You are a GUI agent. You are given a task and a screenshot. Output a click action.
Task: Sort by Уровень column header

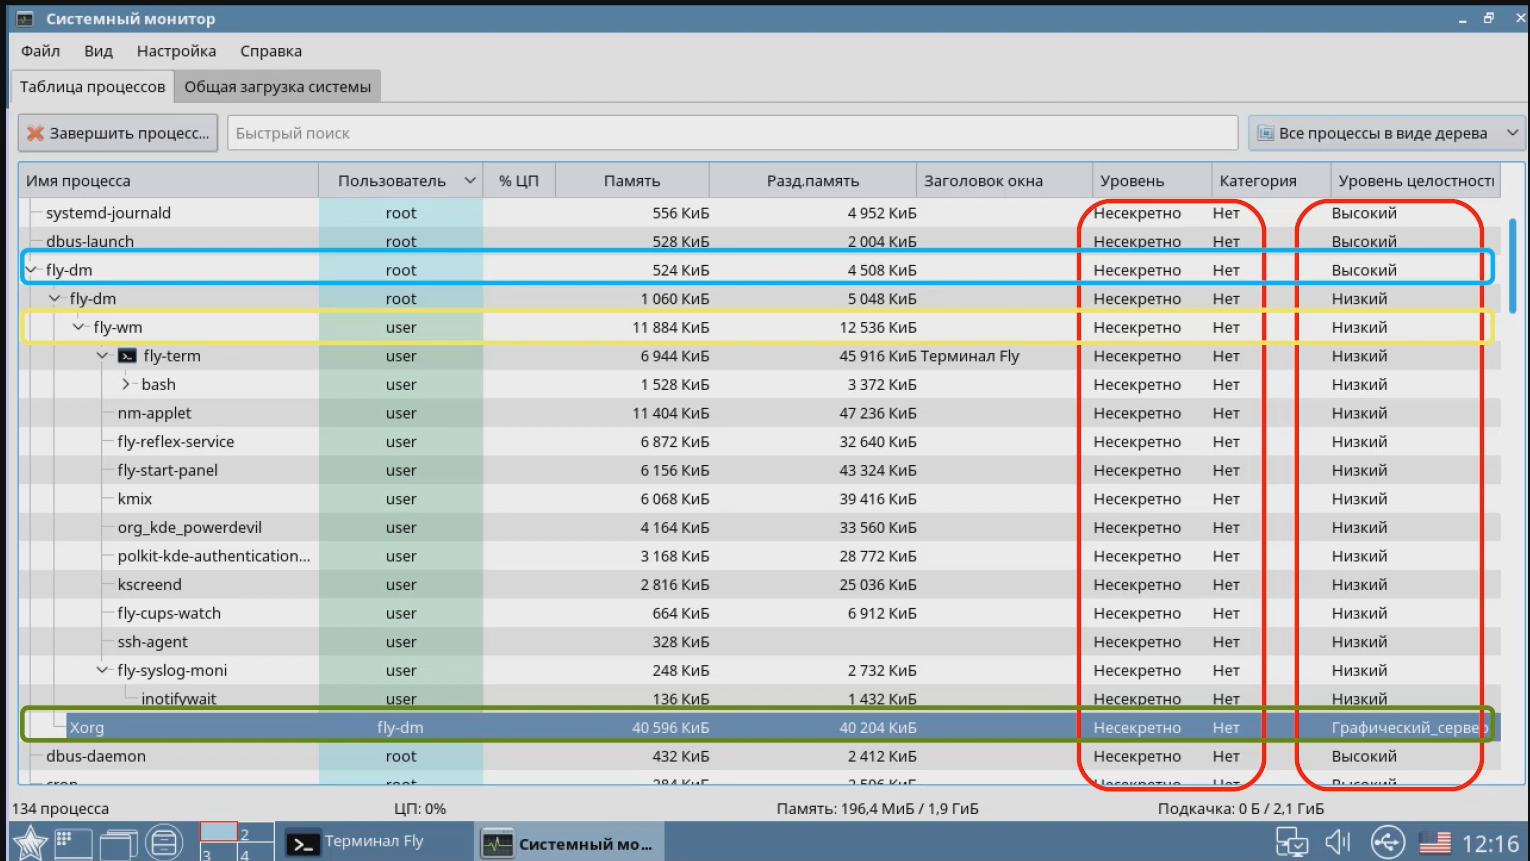[x=1152, y=181]
